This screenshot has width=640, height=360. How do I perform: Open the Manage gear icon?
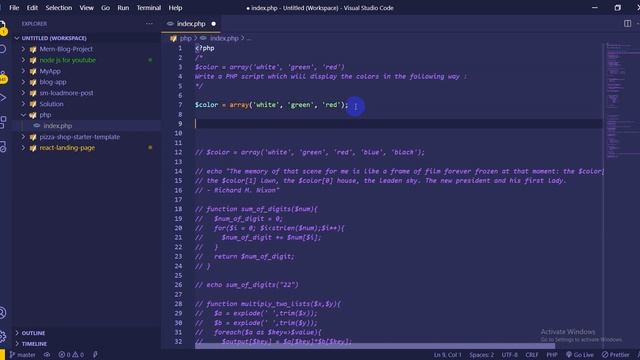coord(2,336)
